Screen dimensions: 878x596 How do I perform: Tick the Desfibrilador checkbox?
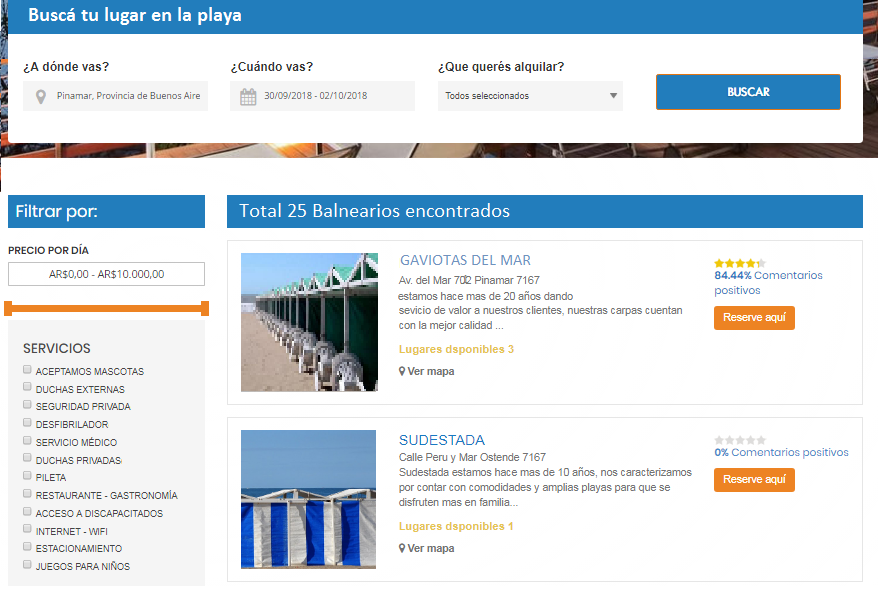coord(27,422)
